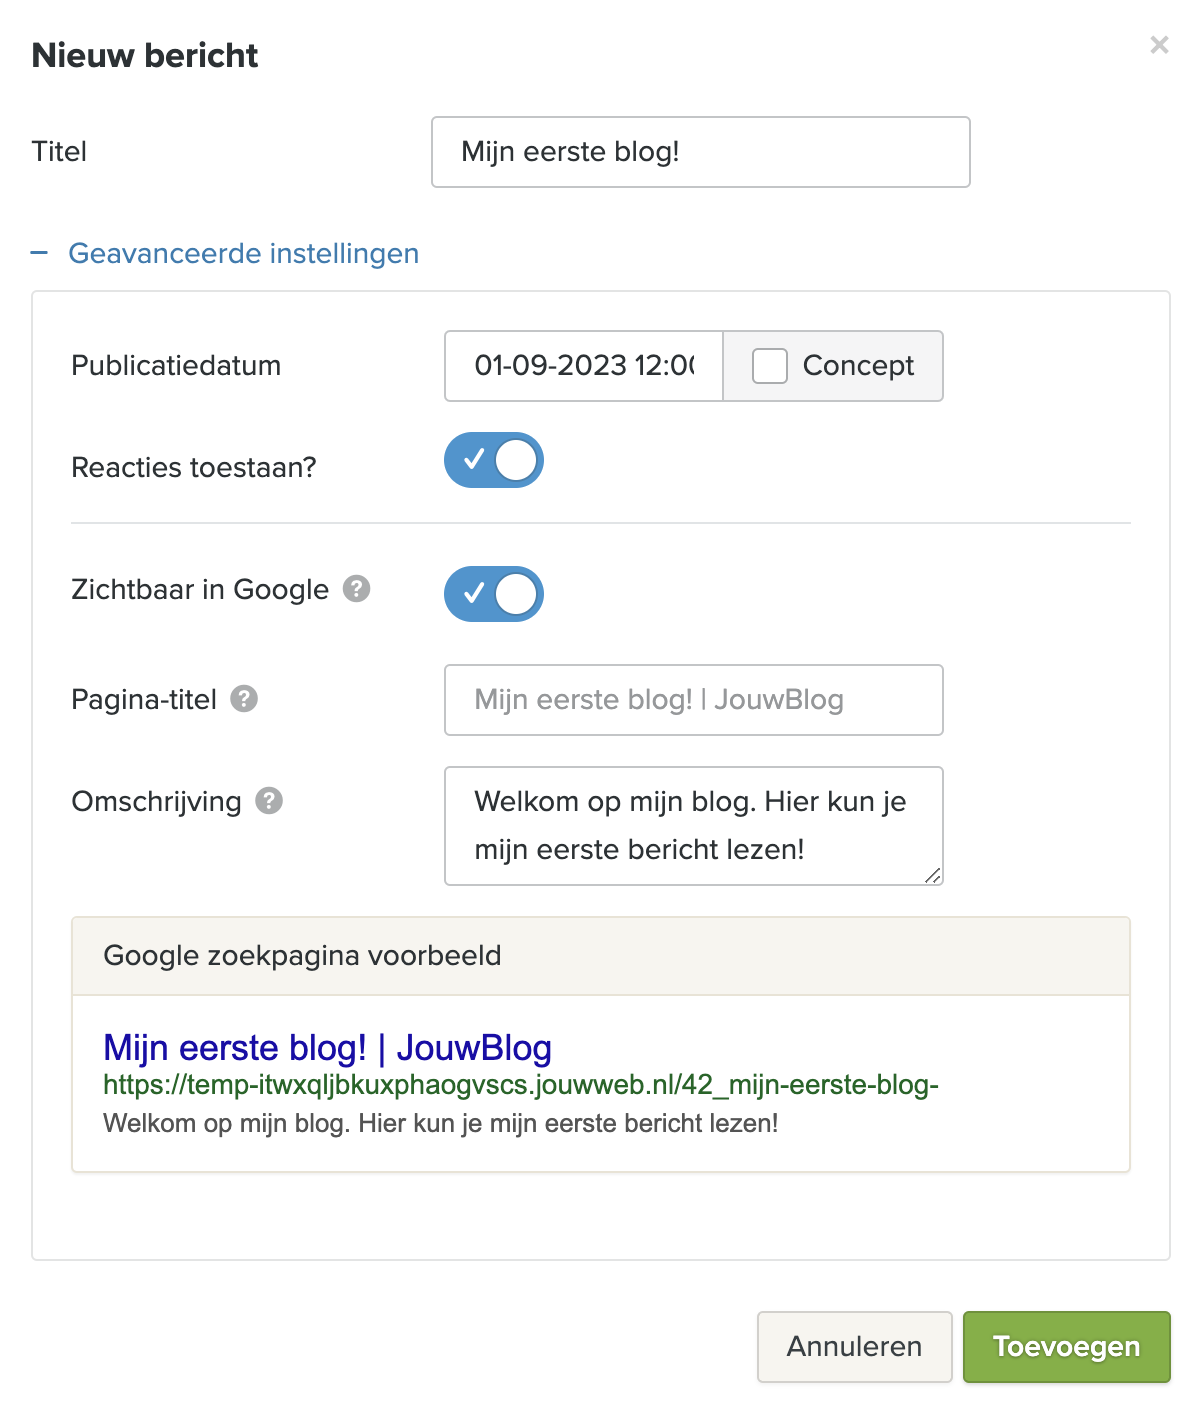Click the resize handle of the Omschrijving textarea
1200x1410 pixels.
pos(932,875)
